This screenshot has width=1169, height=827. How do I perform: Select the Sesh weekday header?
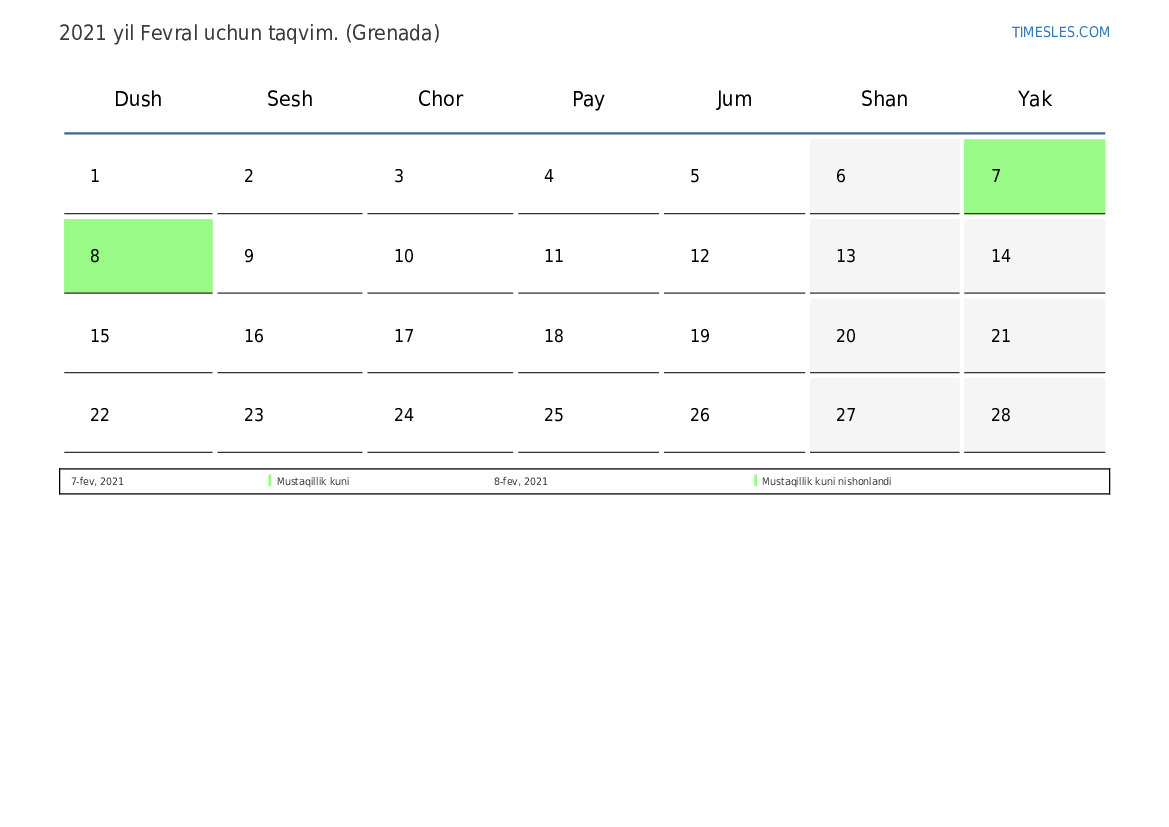click(x=289, y=98)
